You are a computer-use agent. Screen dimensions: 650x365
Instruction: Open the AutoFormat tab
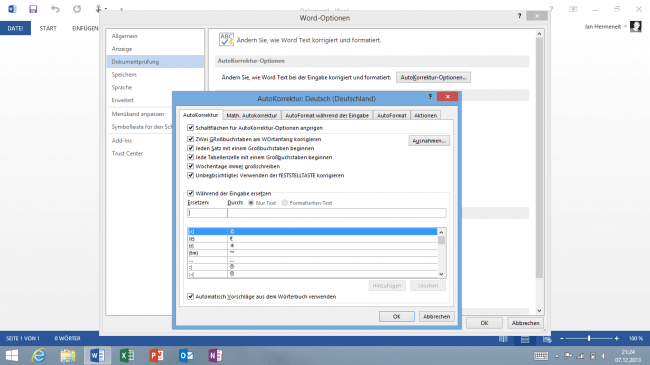(391, 115)
